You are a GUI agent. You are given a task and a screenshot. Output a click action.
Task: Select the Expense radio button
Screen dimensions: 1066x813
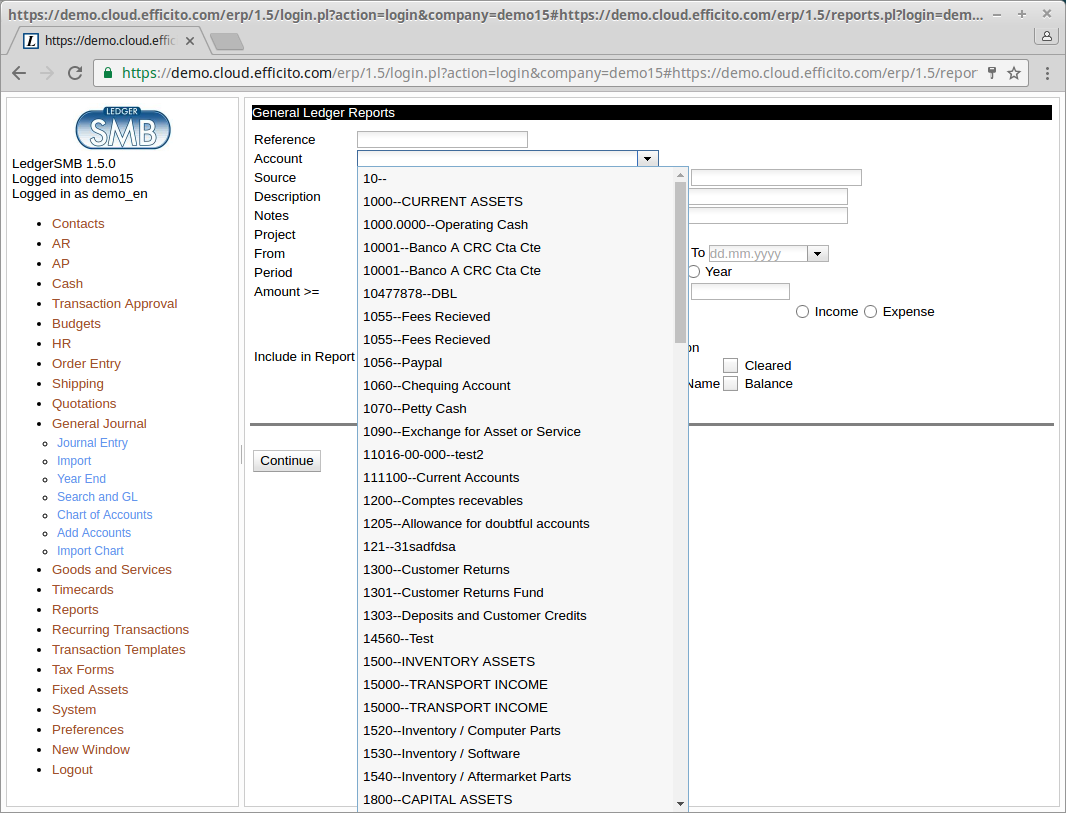pos(871,312)
